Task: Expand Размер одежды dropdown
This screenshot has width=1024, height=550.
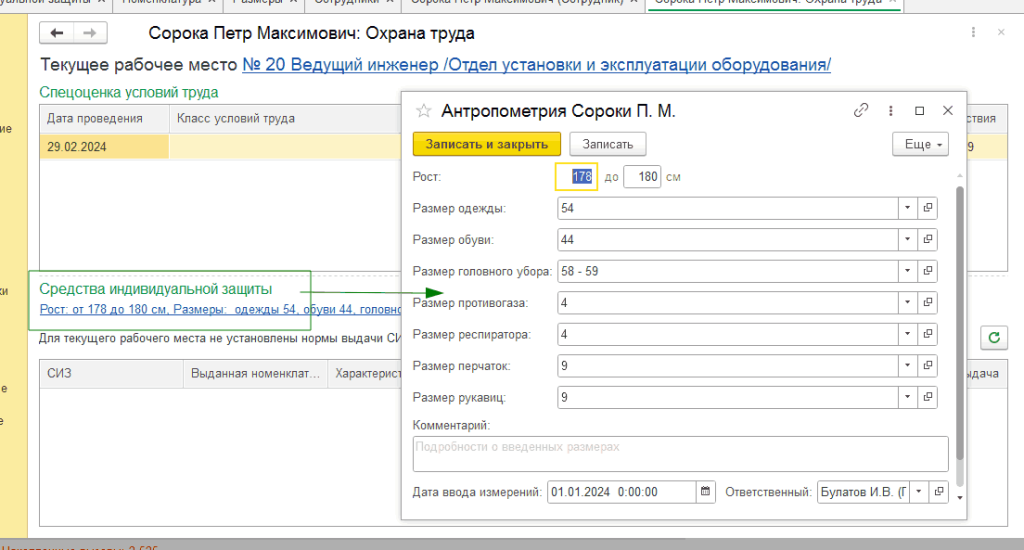Action: coord(907,208)
